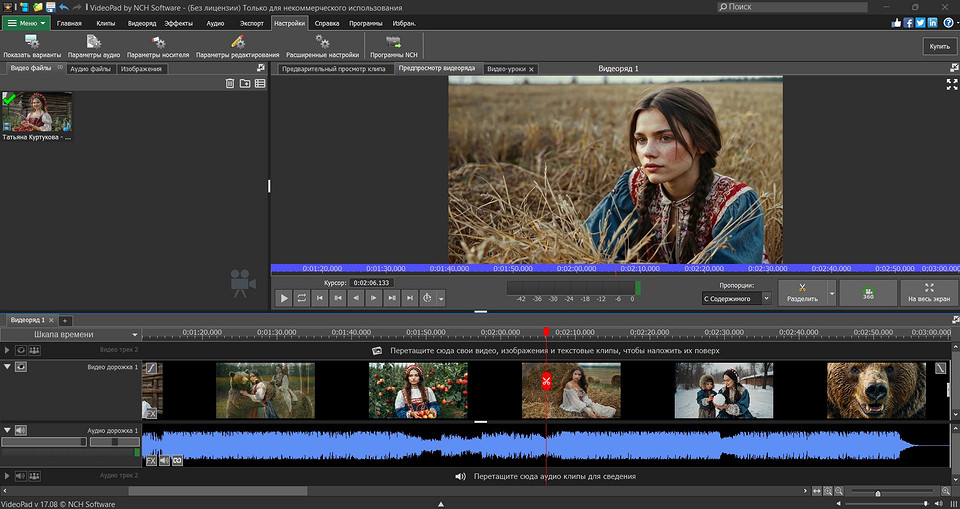
Task: Click the На весь экран button
Action: click(929, 293)
